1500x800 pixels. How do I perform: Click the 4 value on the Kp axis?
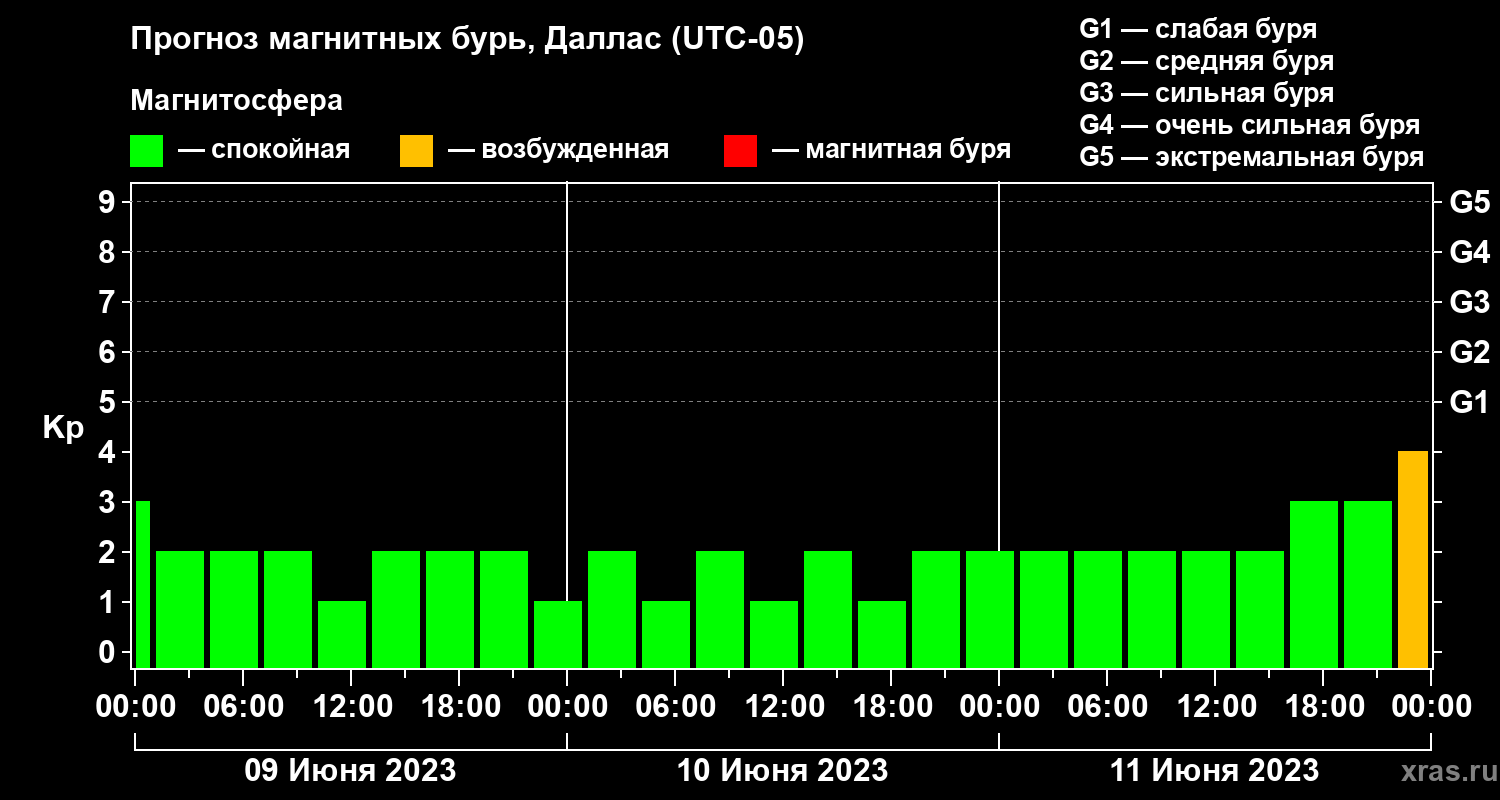(107, 452)
